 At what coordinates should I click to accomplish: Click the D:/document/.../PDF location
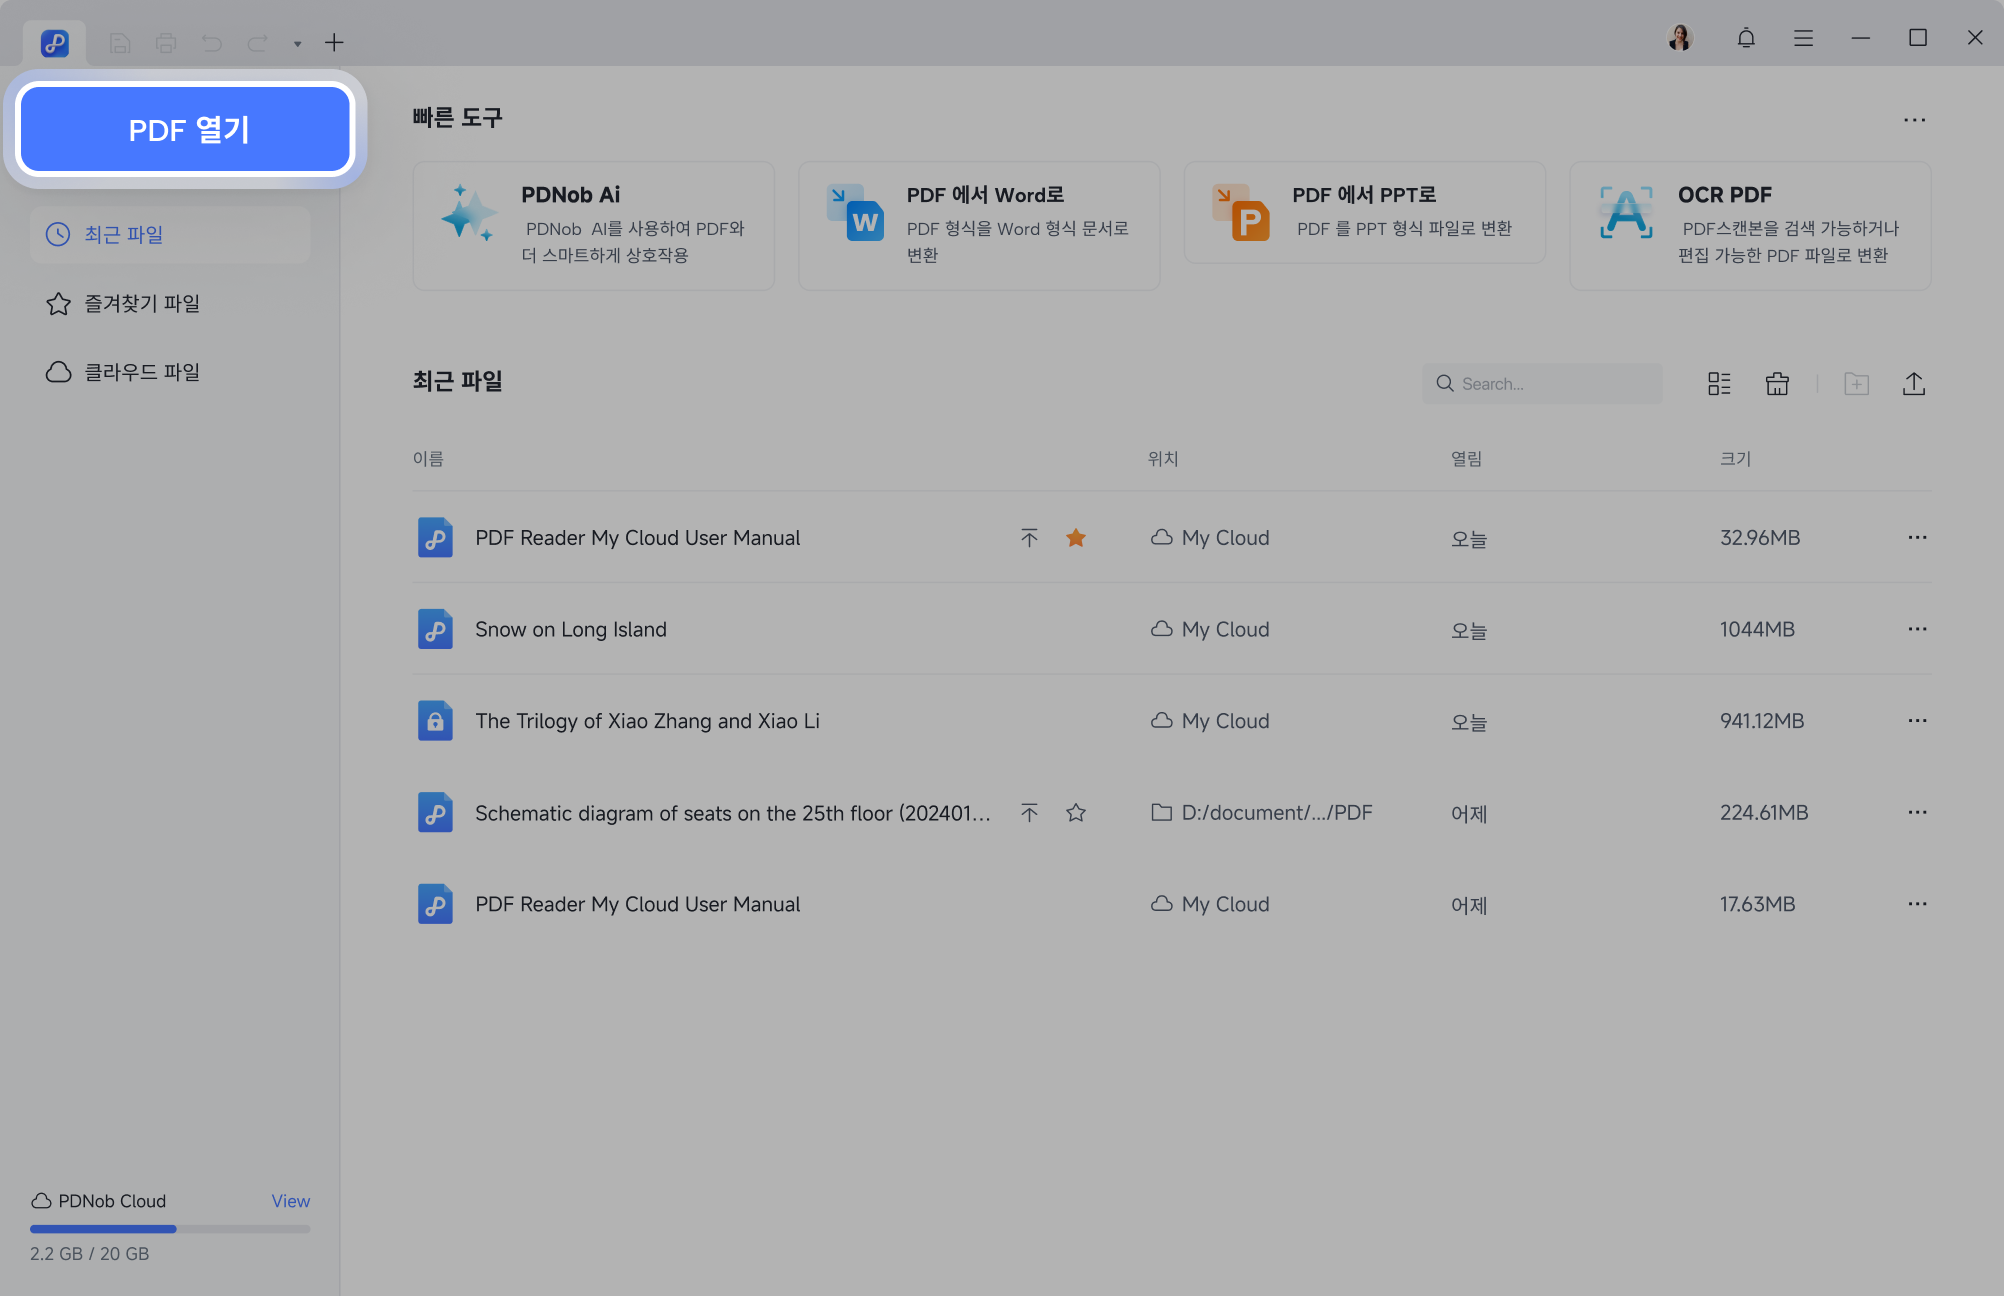pyautogui.click(x=1262, y=813)
